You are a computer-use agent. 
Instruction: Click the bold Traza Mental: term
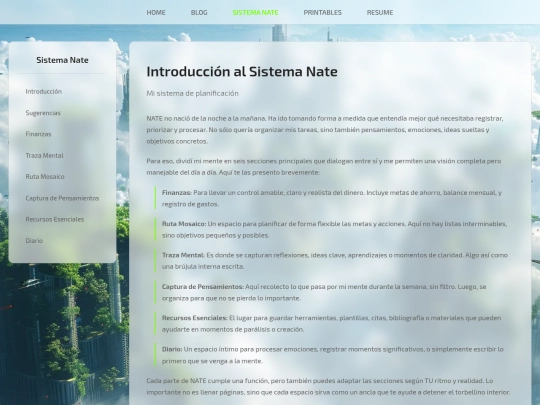(183, 255)
